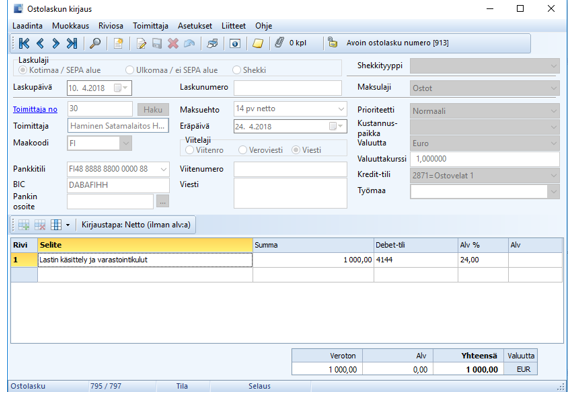Open the Riviosa menu

click(111, 26)
